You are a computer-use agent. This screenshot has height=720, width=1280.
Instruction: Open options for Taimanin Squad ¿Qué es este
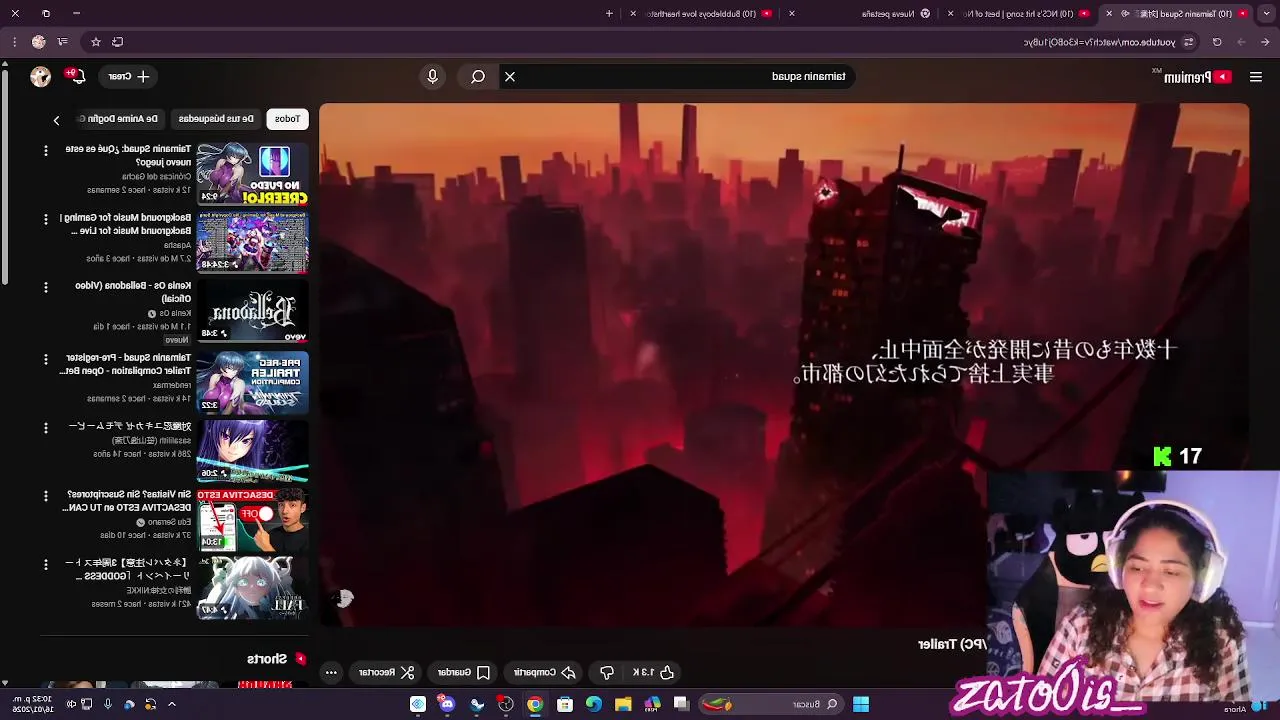(x=45, y=150)
